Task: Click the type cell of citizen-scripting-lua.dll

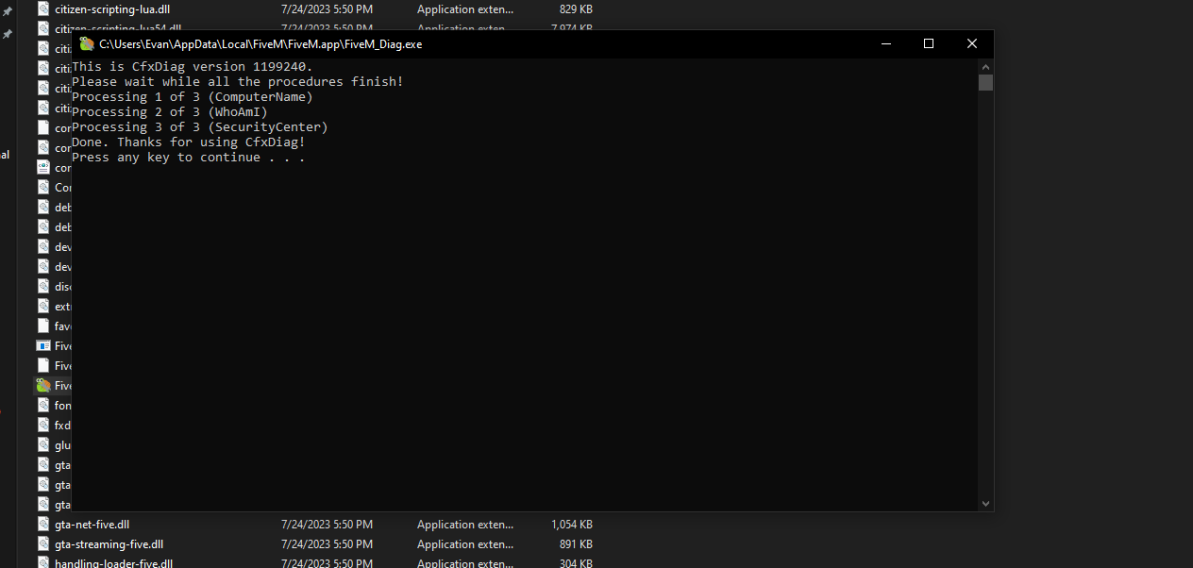Action: click(x=465, y=9)
